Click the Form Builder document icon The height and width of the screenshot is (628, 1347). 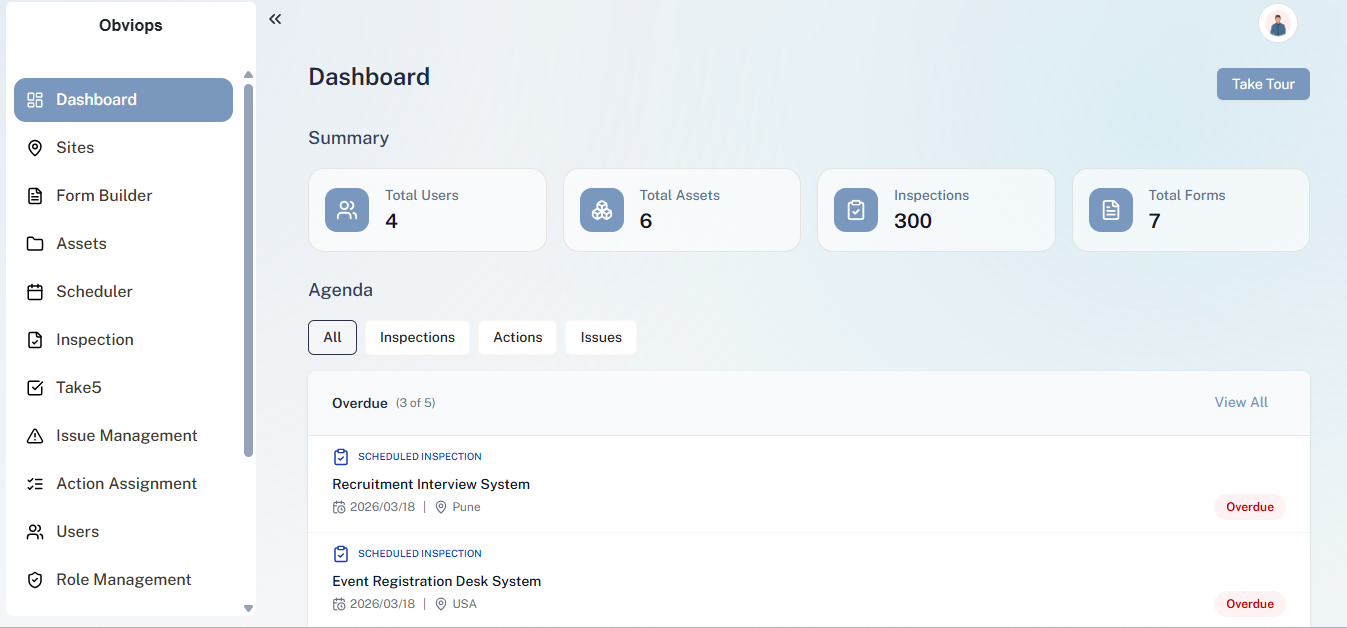tap(35, 195)
